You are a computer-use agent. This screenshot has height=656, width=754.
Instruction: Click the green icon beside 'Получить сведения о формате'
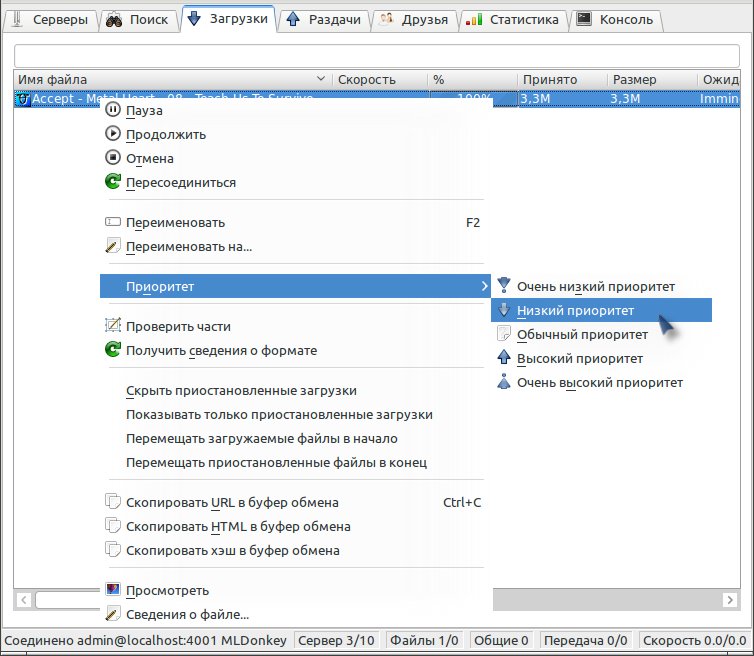coord(113,350)
